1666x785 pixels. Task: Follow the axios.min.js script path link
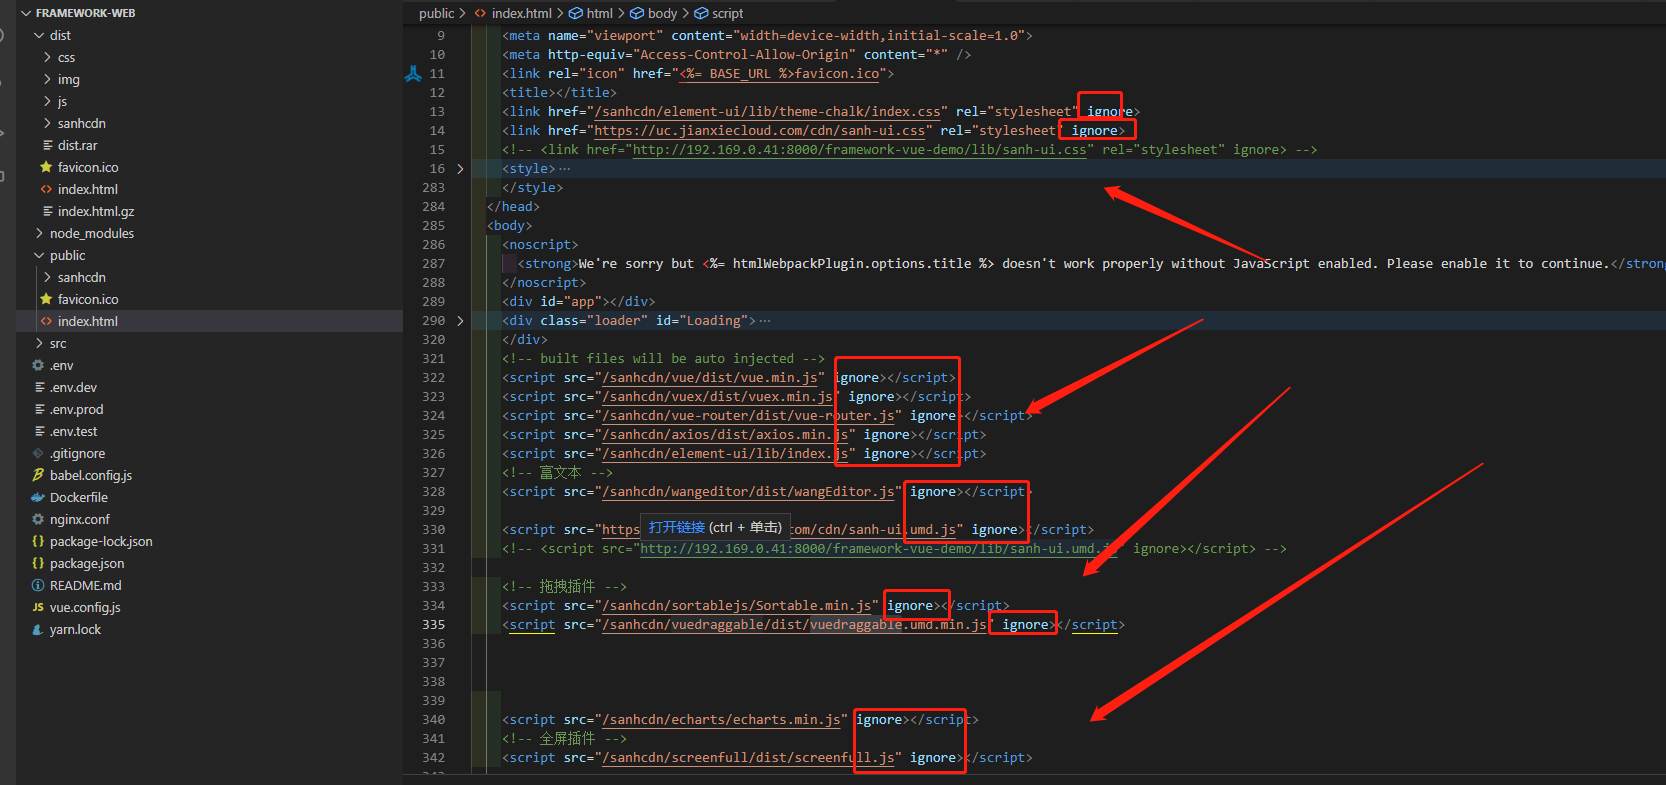coord(725,435)
